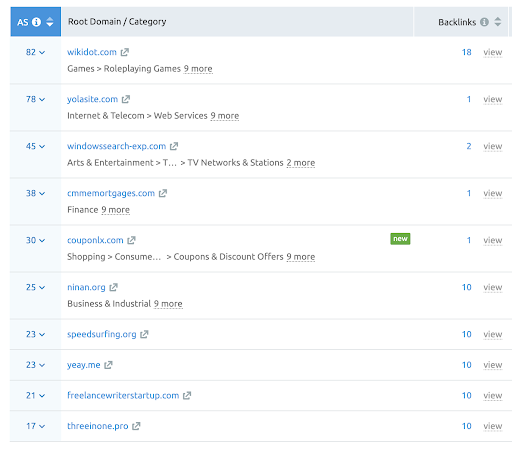
Task: Click the 1 backlinks count for yolasite.com
Action: (x=469, y=99)
